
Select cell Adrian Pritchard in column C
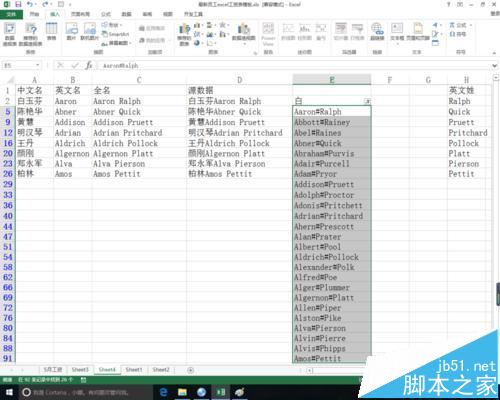[x=139, y=133]
